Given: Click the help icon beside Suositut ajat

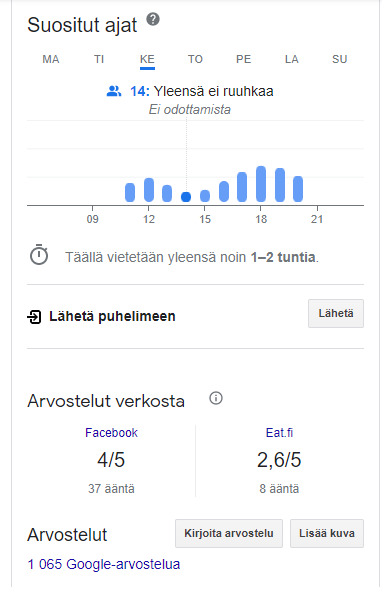Looking at the screenshot, I should click(153, 19).
